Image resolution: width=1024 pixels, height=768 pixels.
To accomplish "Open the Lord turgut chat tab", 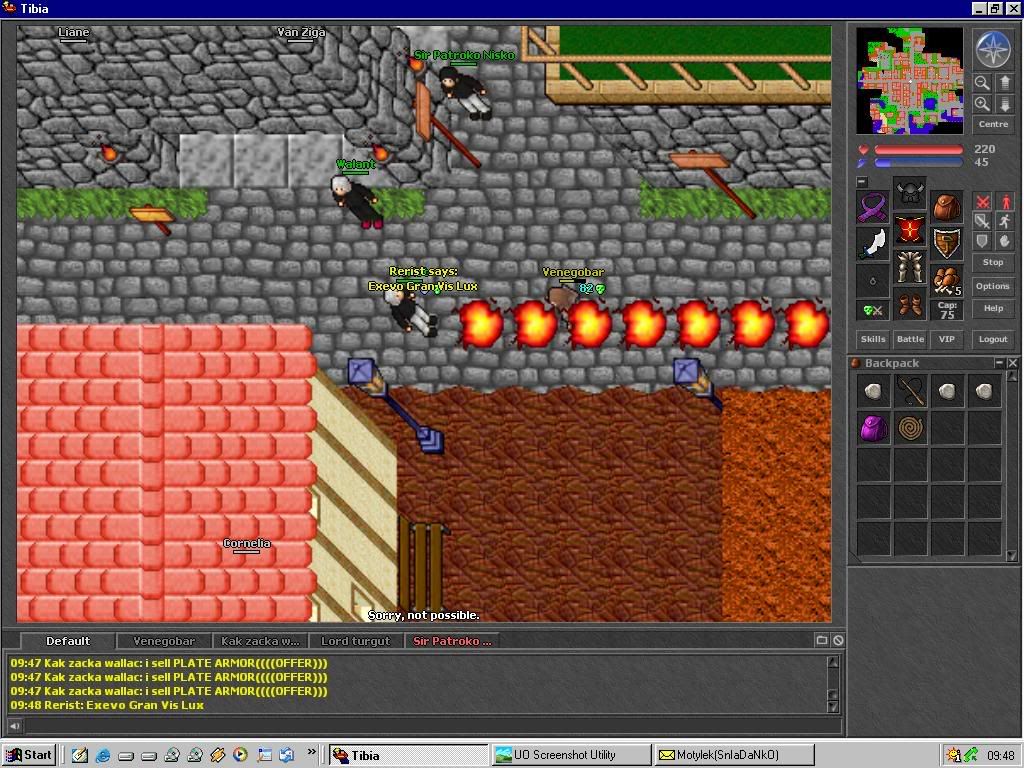I will [x=356, y=641].
